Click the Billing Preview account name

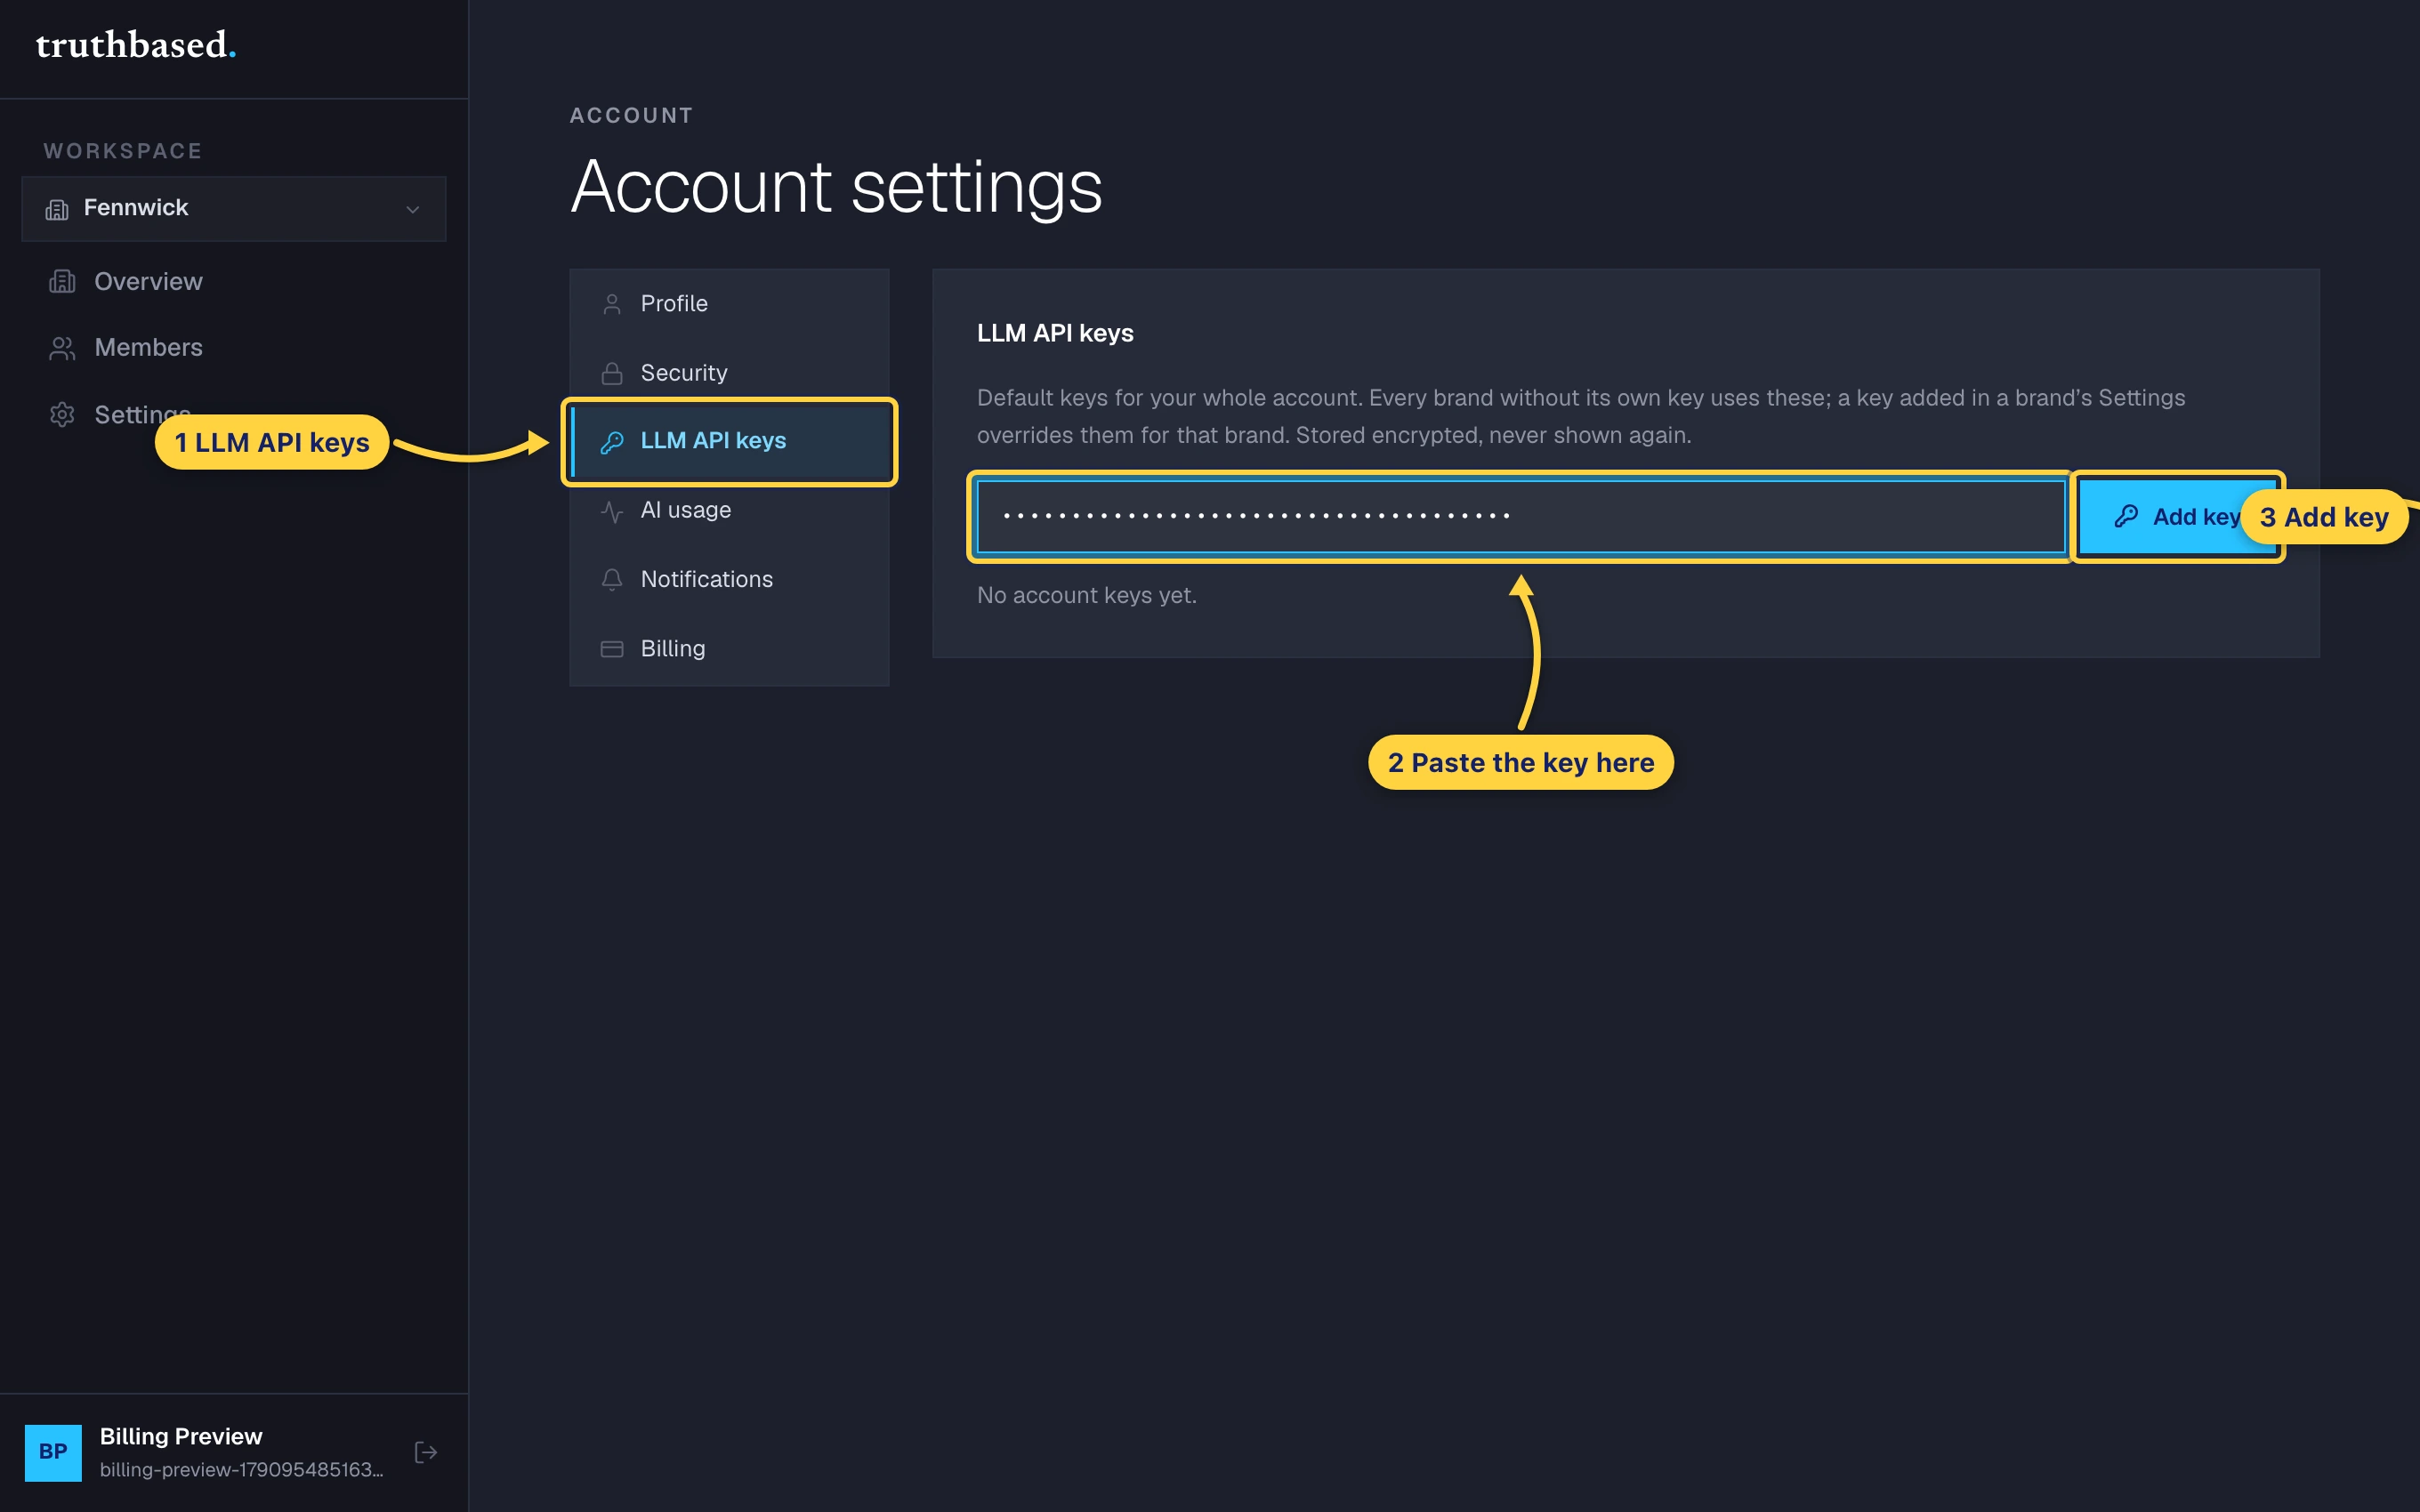click(x=181, y=1436)
